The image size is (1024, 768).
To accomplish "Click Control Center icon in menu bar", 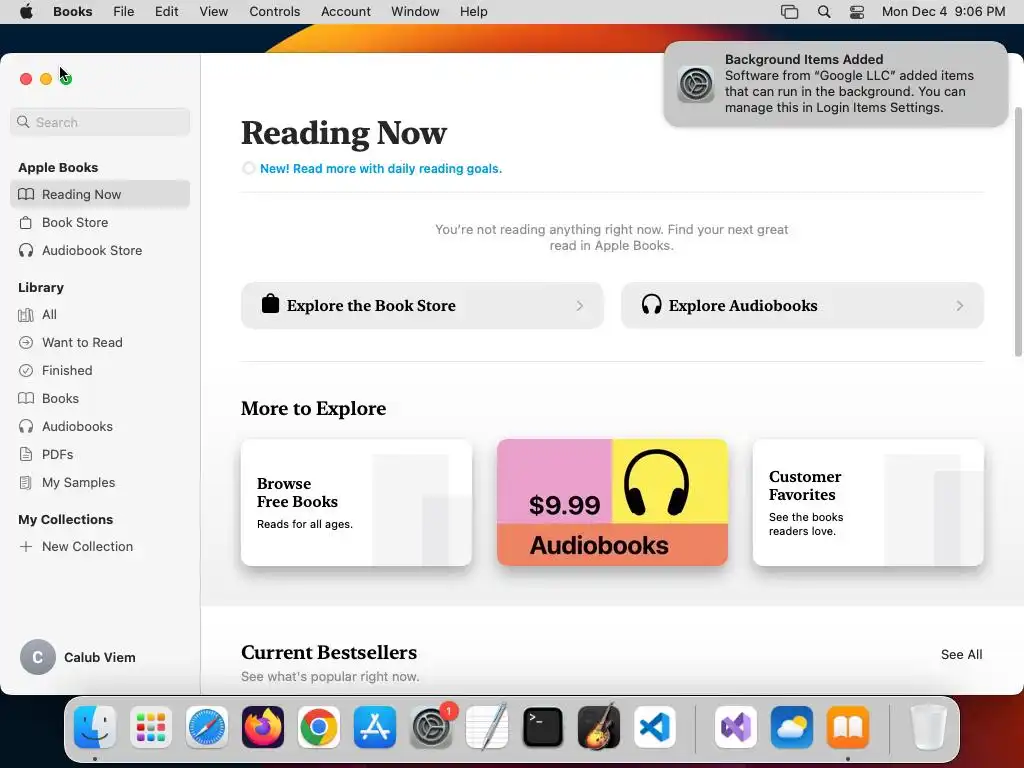I will click(x=857, y=12).
